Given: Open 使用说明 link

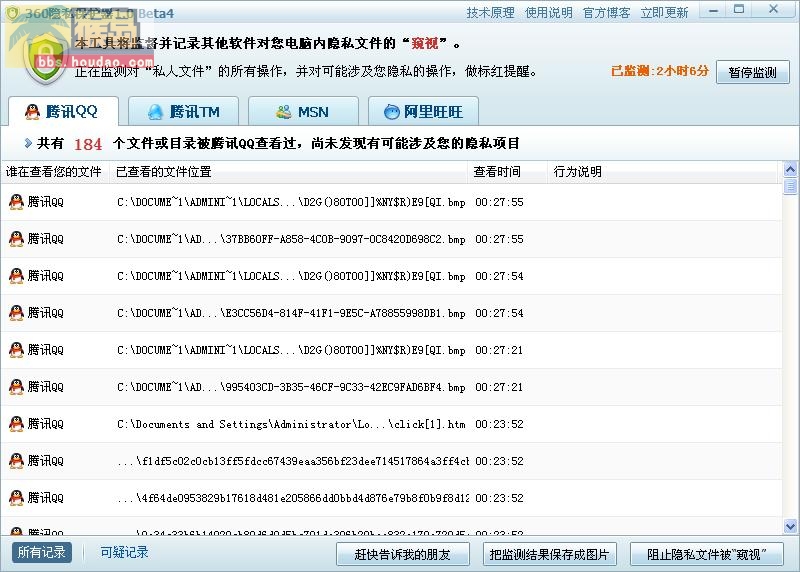Looking at the screenshot, I should click(548, 13).
